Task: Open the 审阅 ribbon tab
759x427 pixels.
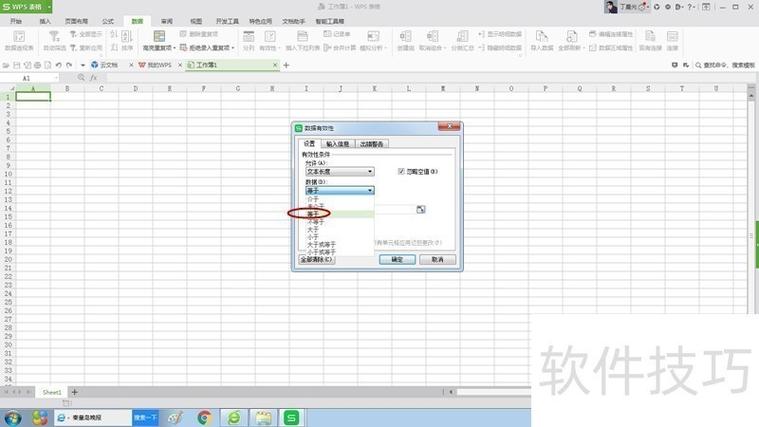Action: click(x=167, y=21)
